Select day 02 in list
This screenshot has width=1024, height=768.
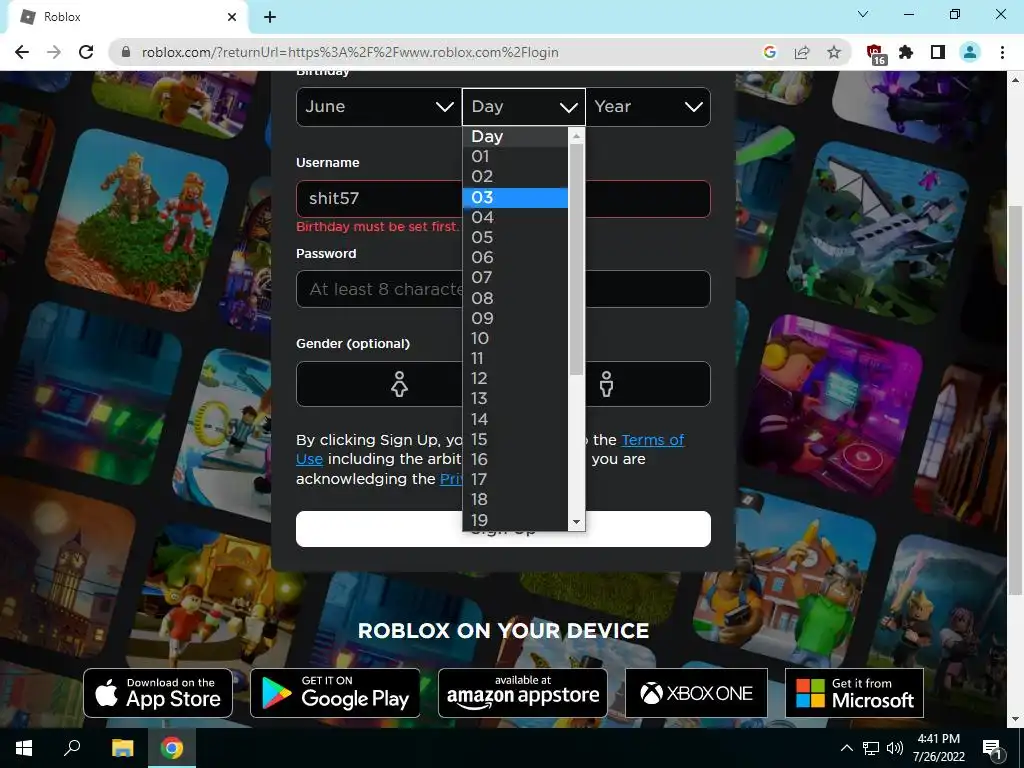point(515,177)
